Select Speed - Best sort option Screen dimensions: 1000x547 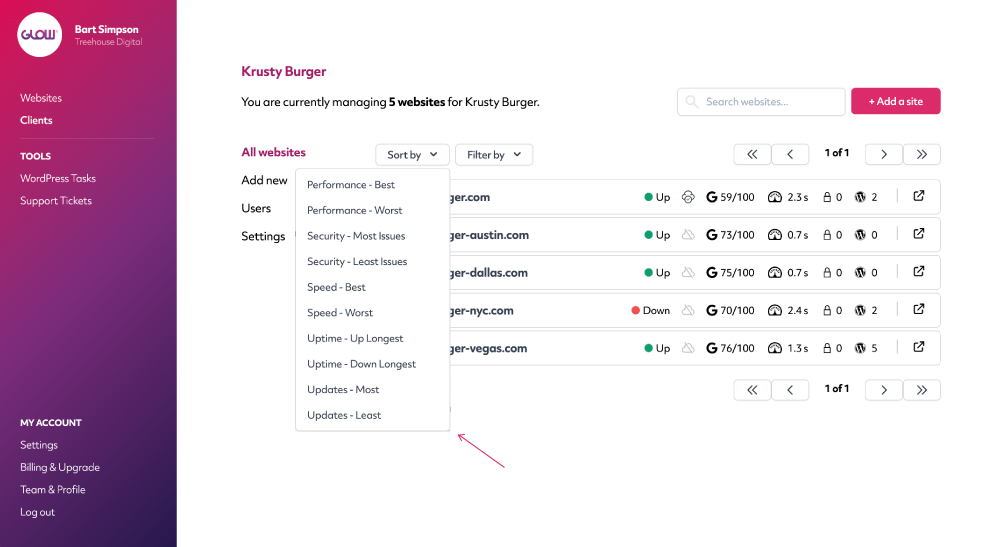click(336, 287)
